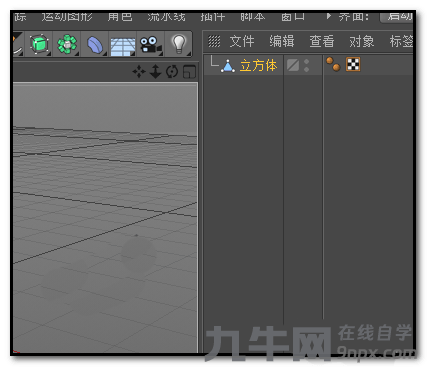Click the polygon object icon beside 立方体
The width and height of the screenshot is (427, 367).
(228, 66)
